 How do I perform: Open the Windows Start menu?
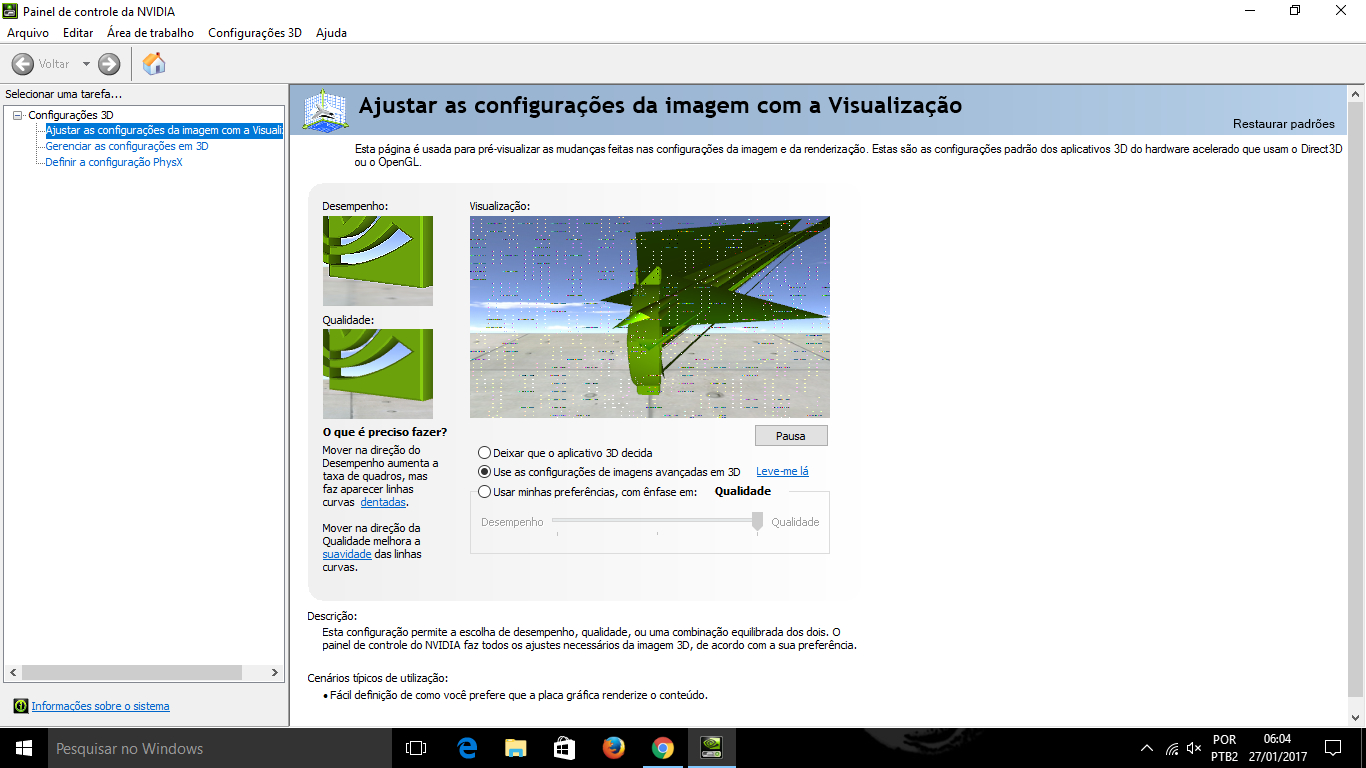[x=24, y=748]
